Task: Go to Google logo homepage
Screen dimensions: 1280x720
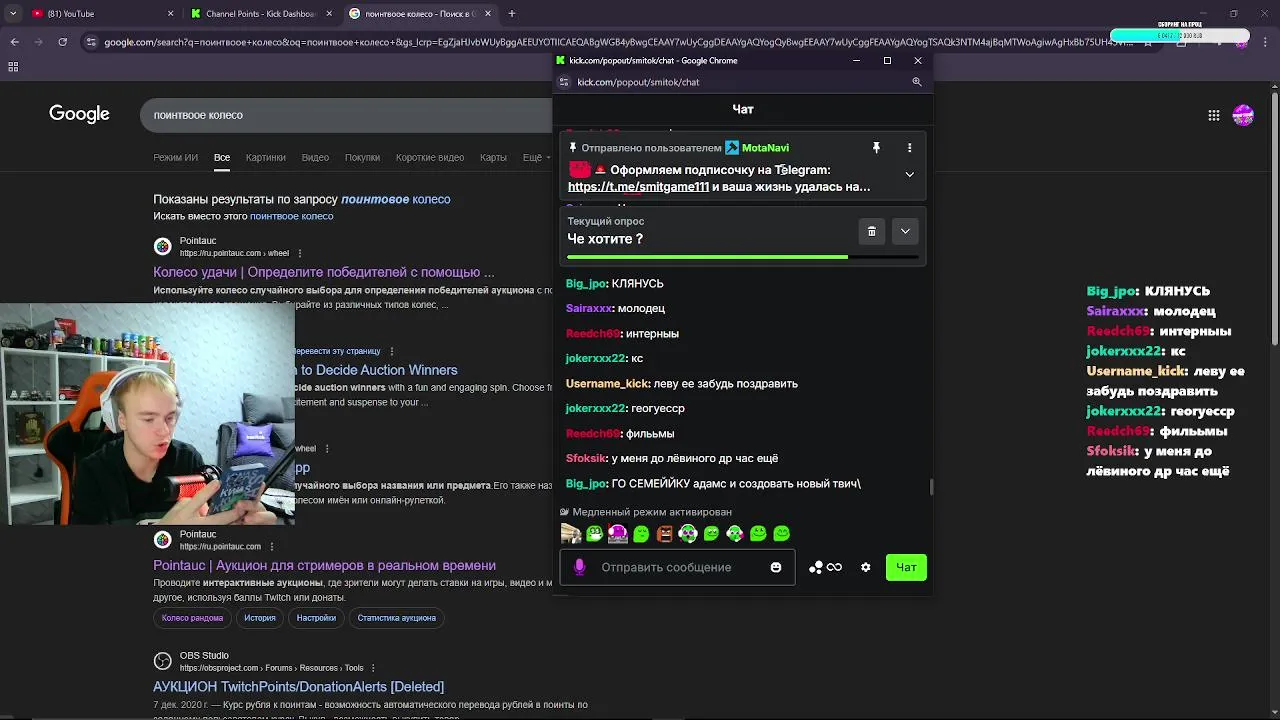Action: tap(79, 114)
